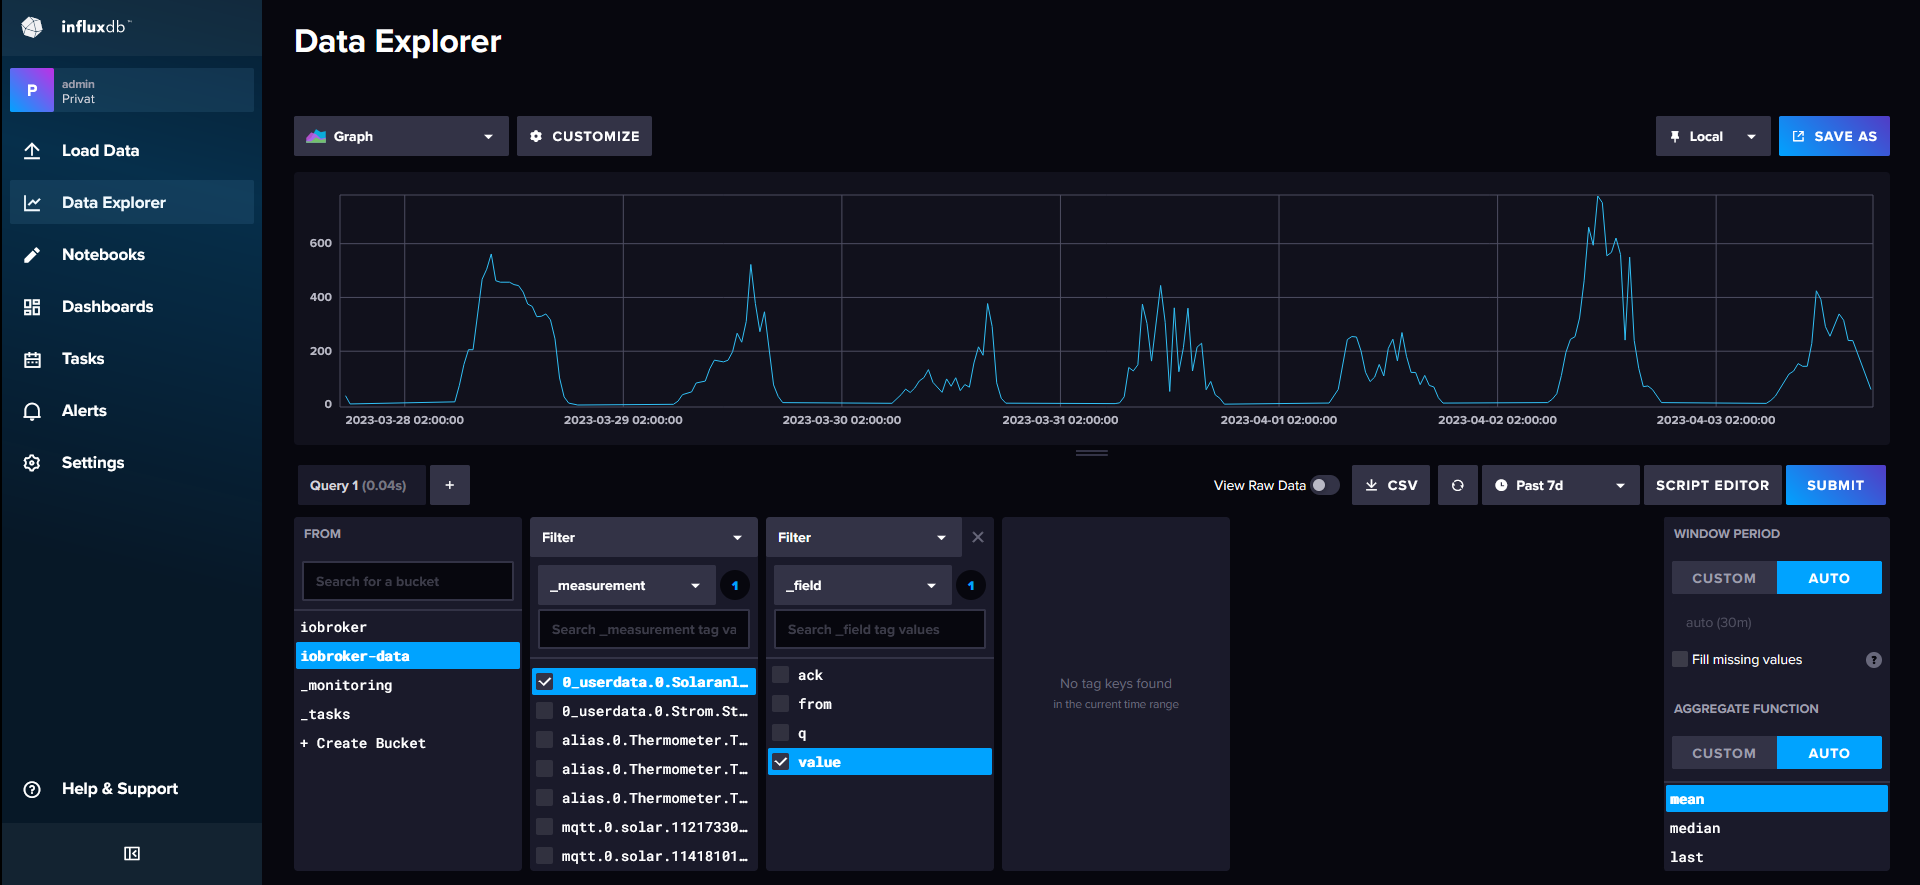
Task: Select the _tasks bucket
Action: pyautogui.click(x=408, y=714)
